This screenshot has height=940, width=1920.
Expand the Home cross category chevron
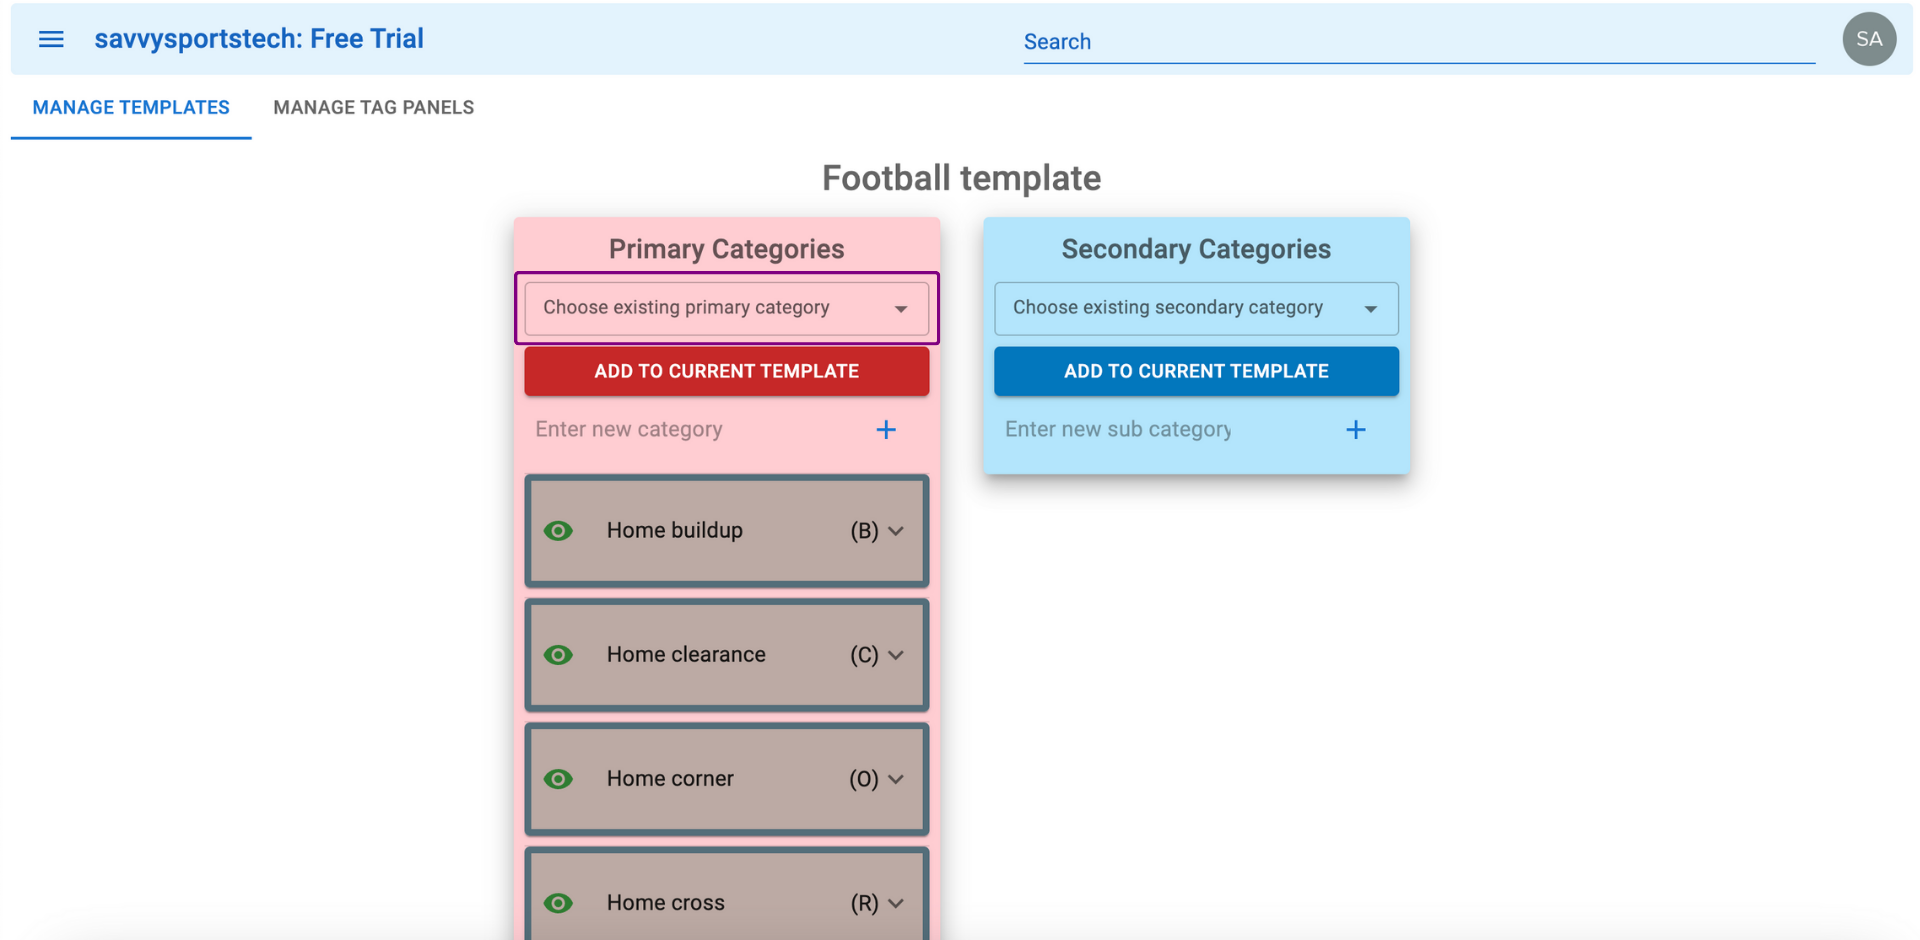tap(896, 903)
